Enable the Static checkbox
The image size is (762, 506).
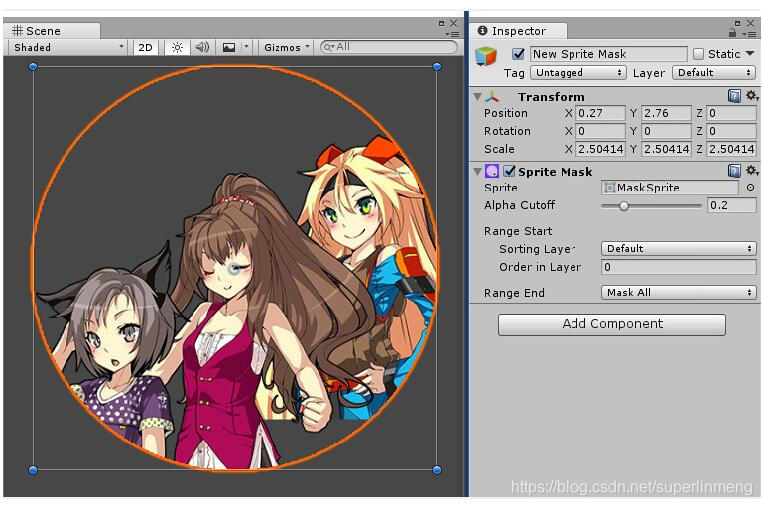coord(698,53)
